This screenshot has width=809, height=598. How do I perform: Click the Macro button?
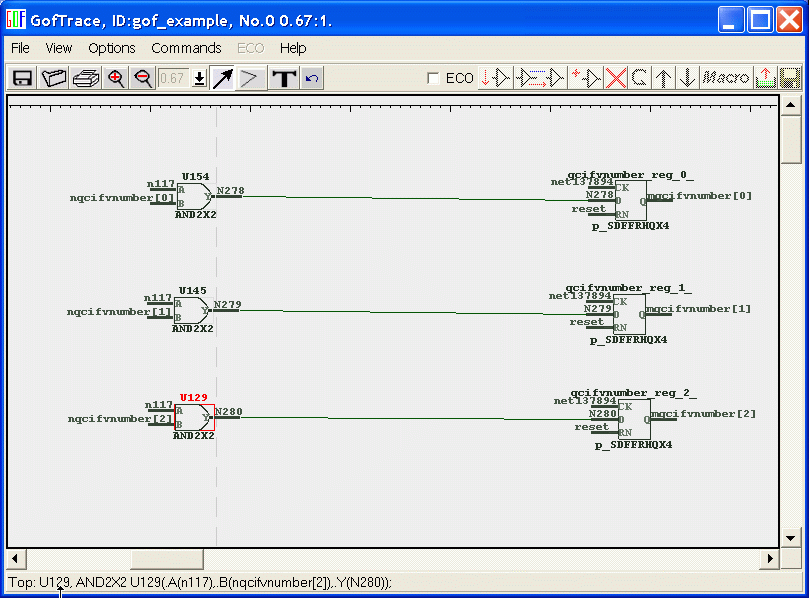tap(725, 78)
